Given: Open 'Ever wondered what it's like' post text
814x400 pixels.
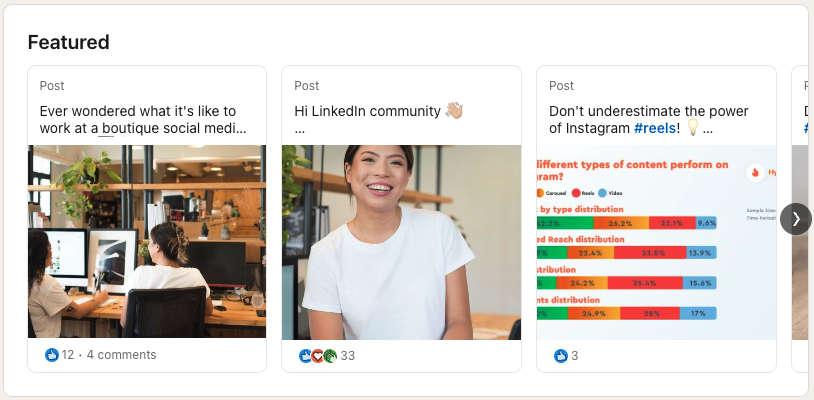Looking at the screenshot, I should click(143, 120).
